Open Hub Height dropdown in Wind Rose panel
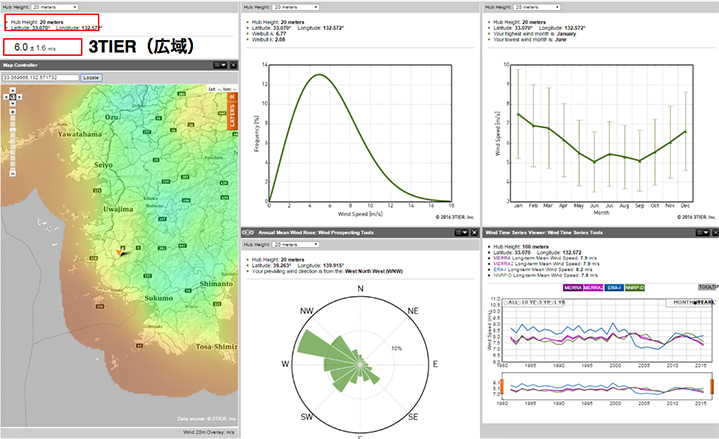 coord(296,245)
